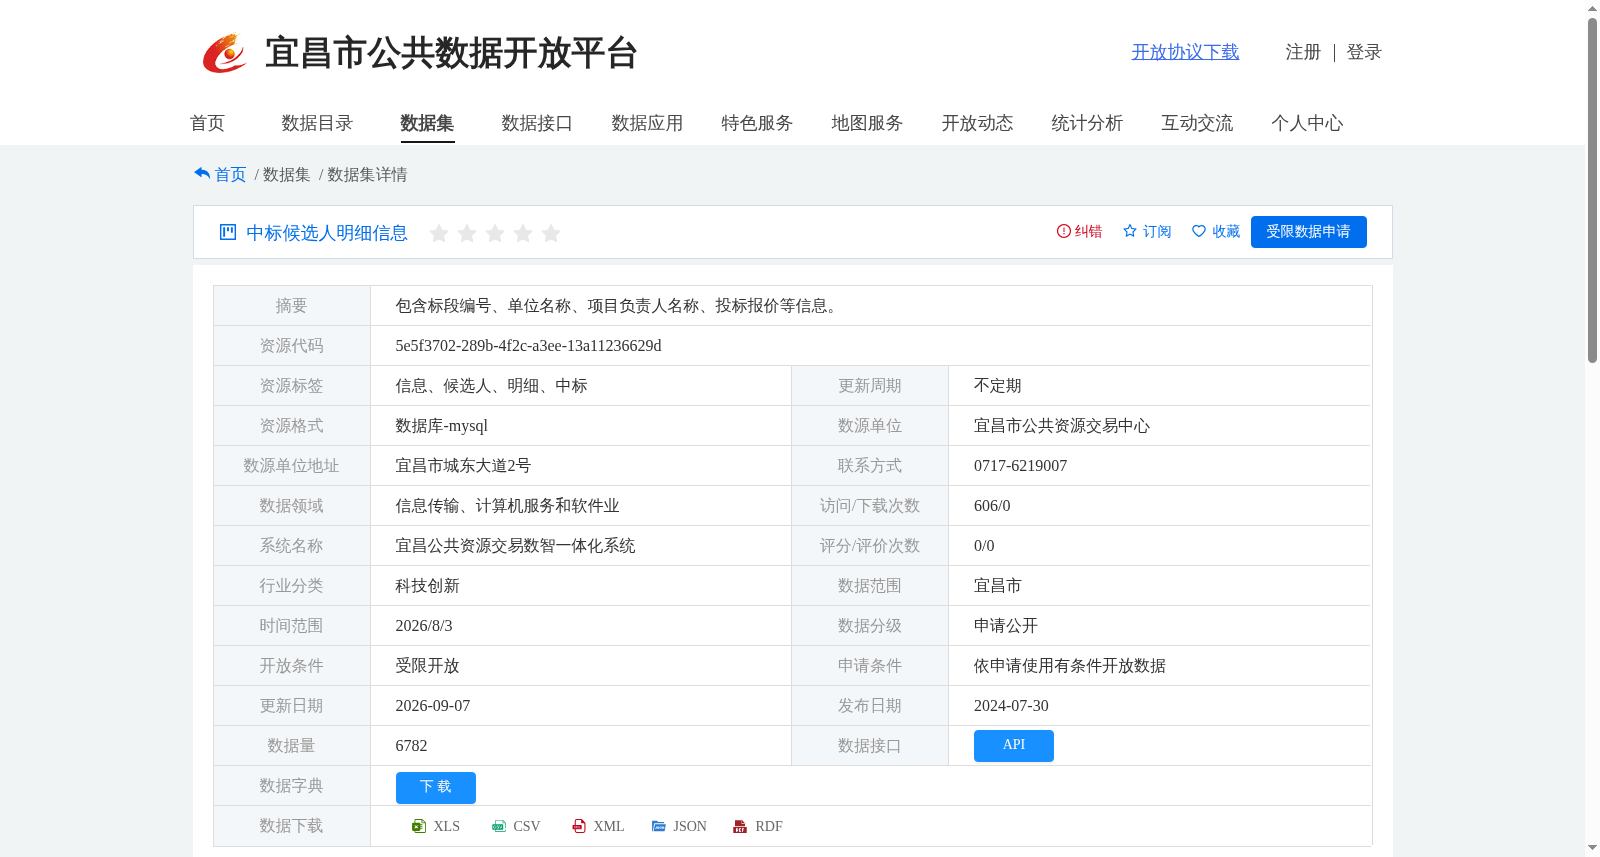Screen dimensions: 1600x857
Task: Rate two stars with the second star
Action: (x=466, y=233)
